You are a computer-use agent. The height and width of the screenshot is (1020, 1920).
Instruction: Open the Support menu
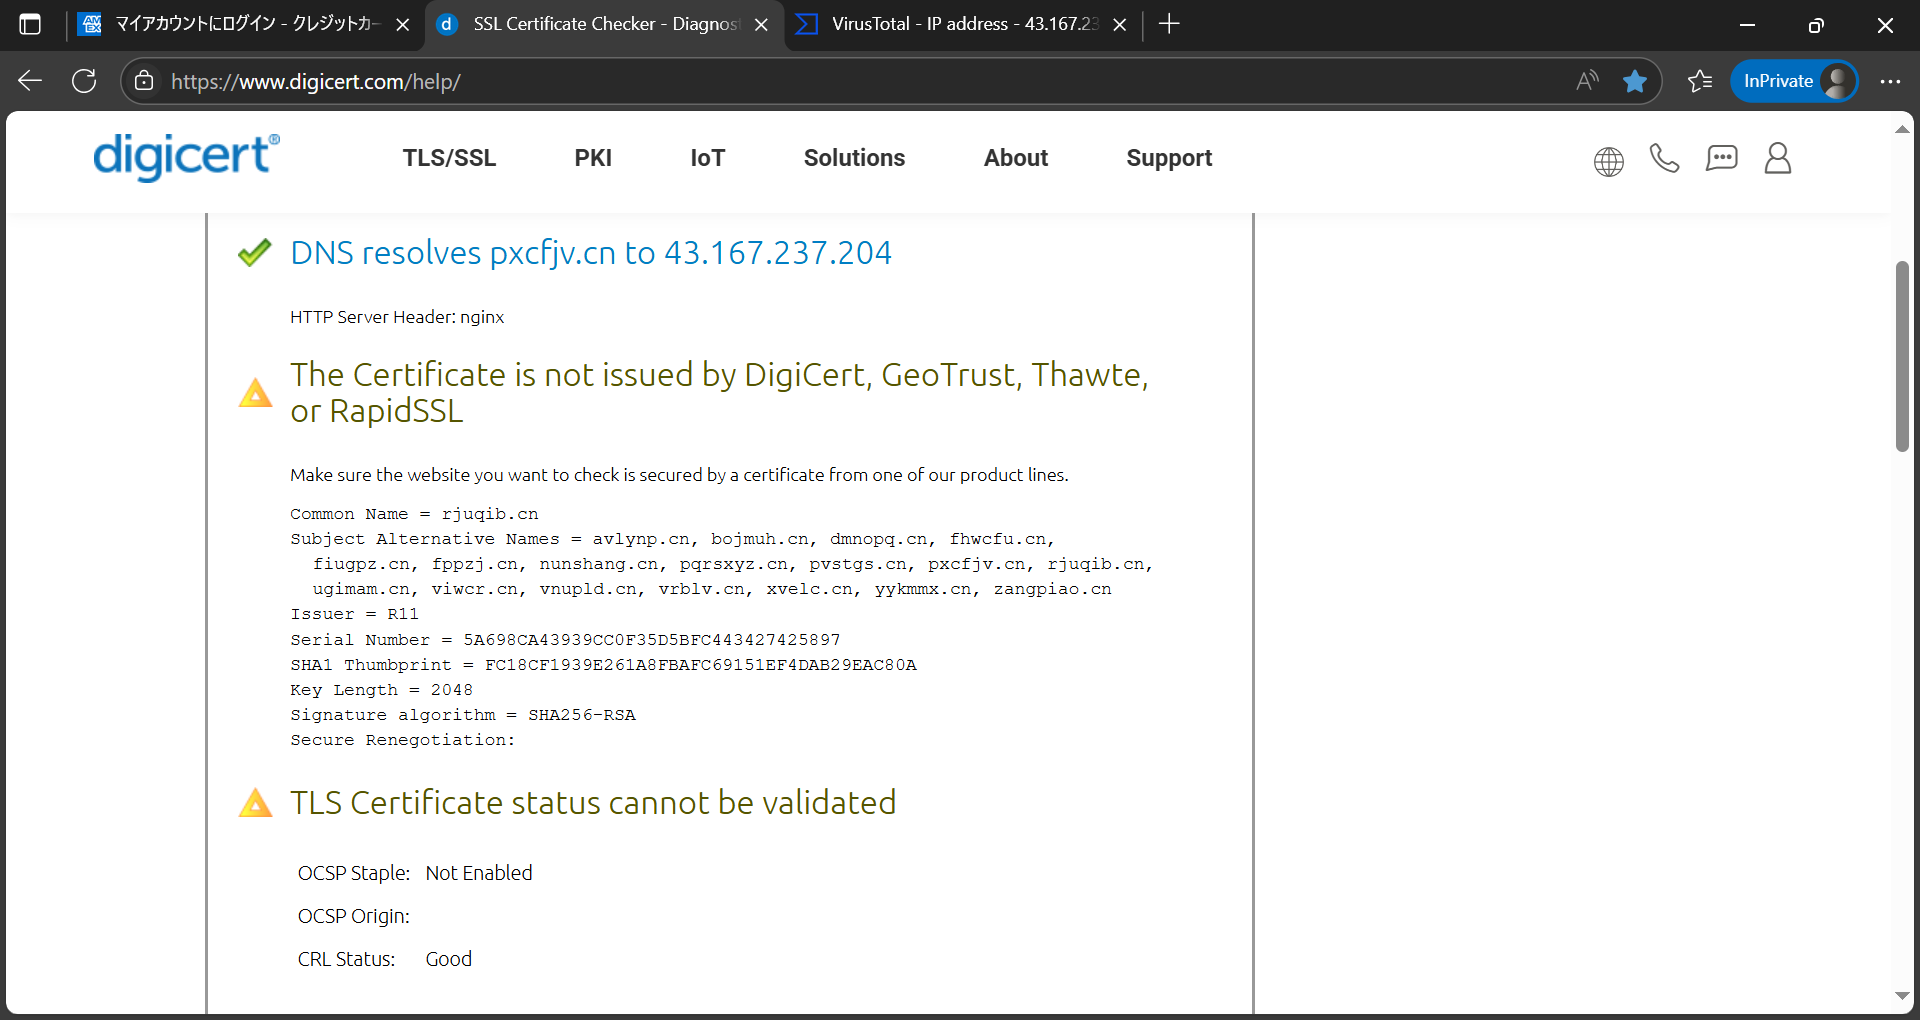point(1169,158)
